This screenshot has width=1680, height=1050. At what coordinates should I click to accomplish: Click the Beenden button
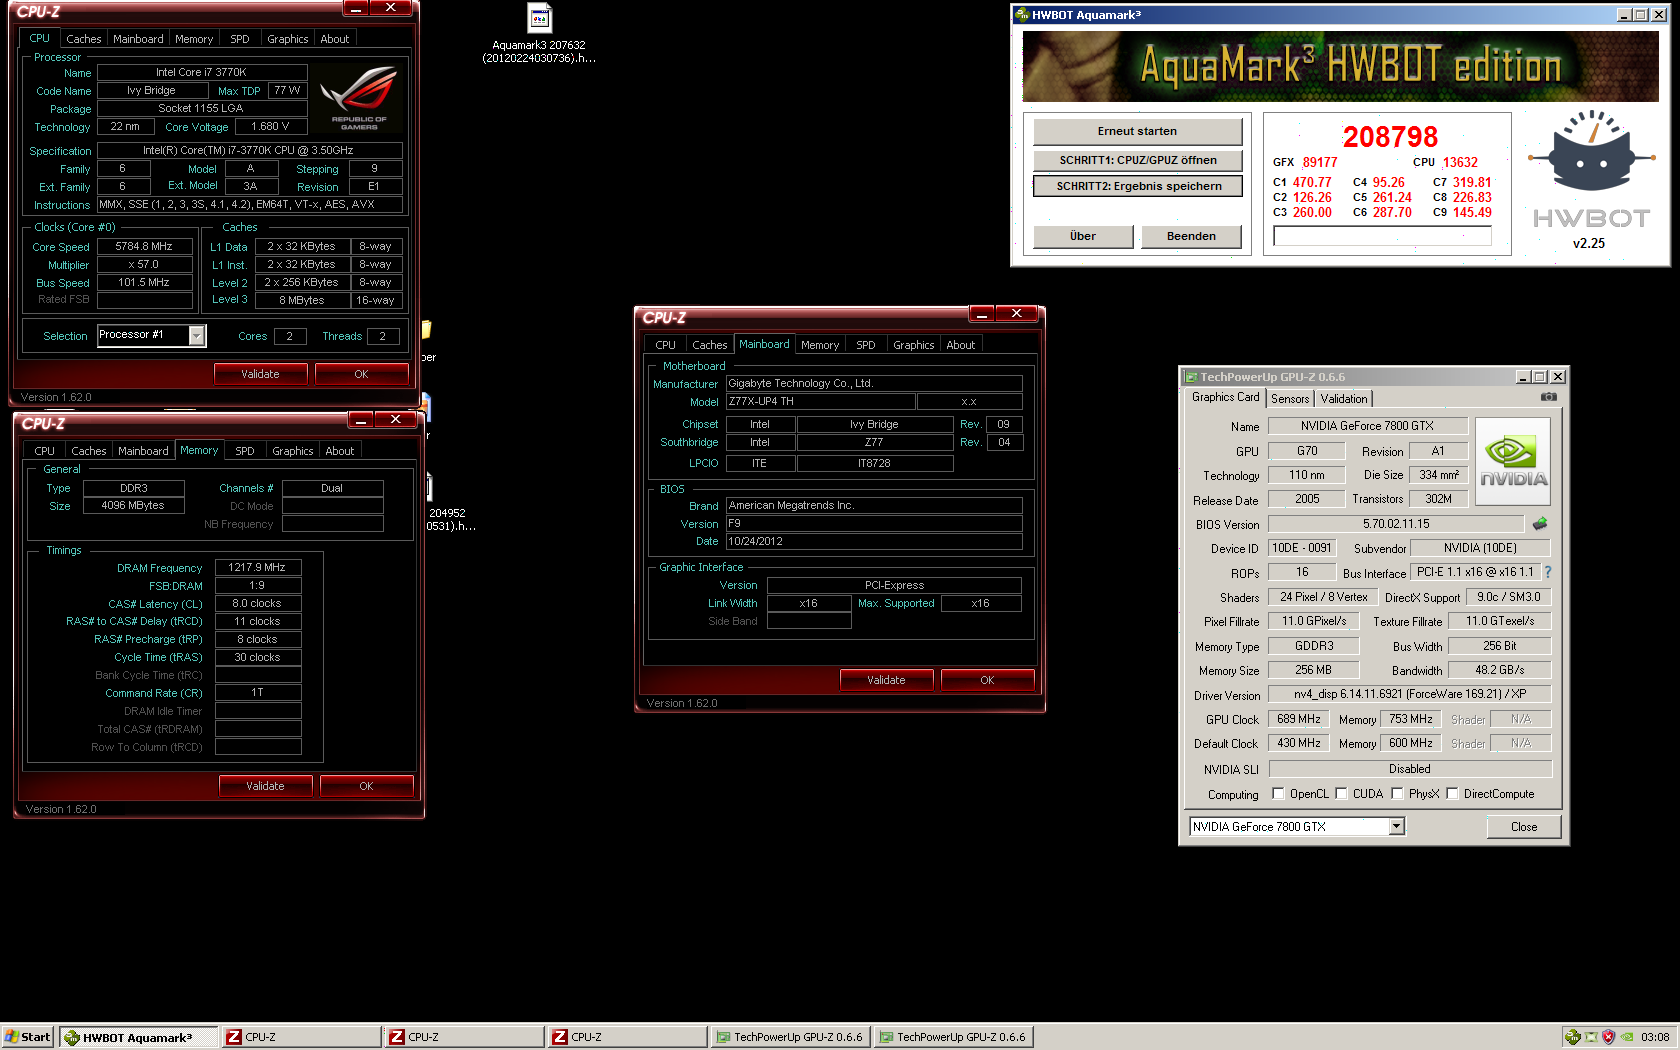point(1192,236)
